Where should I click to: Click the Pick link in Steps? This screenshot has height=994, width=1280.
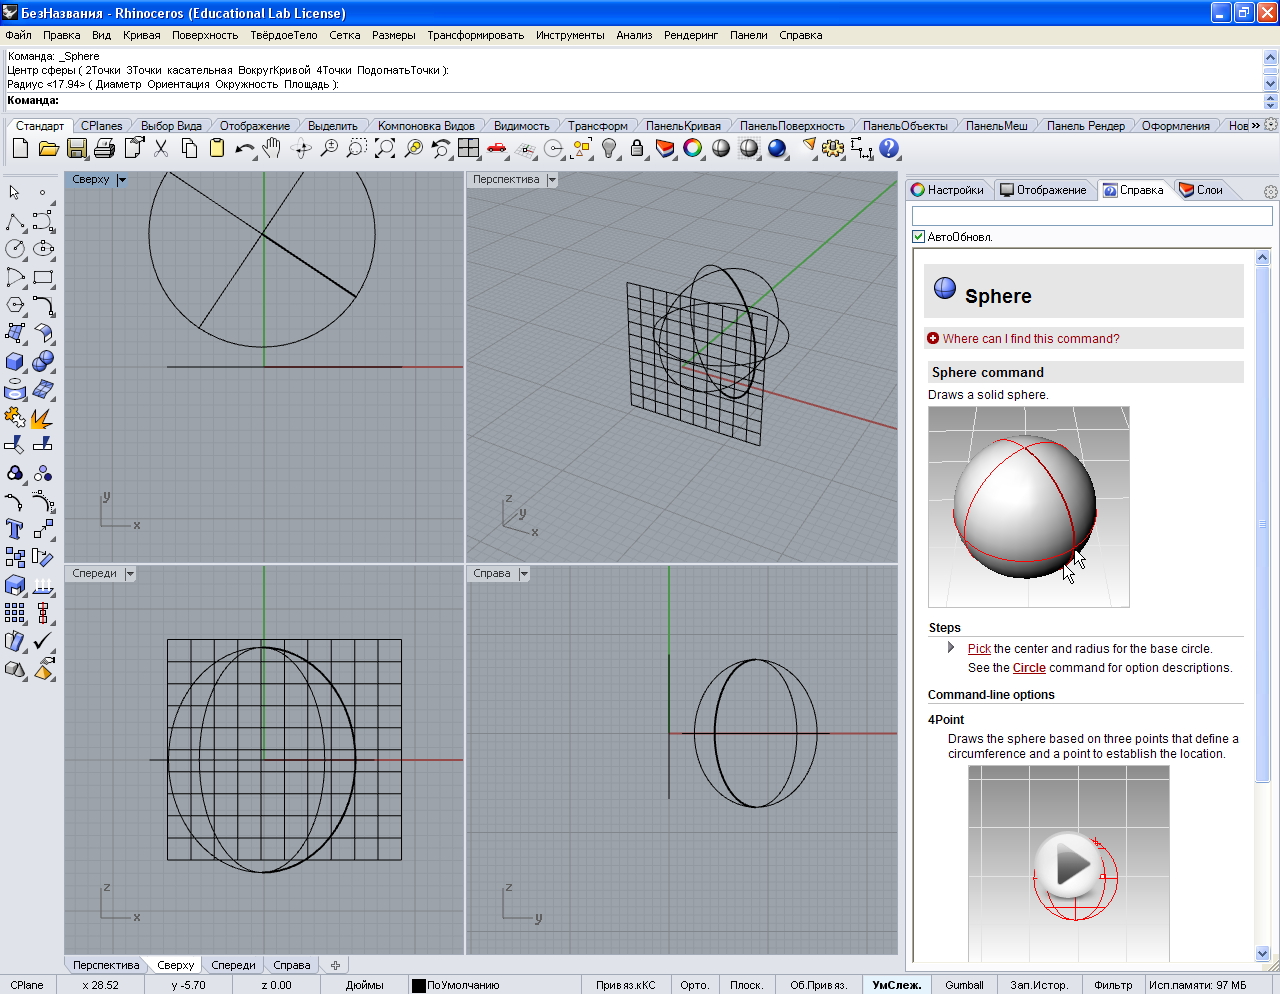[x=979, y=649]
